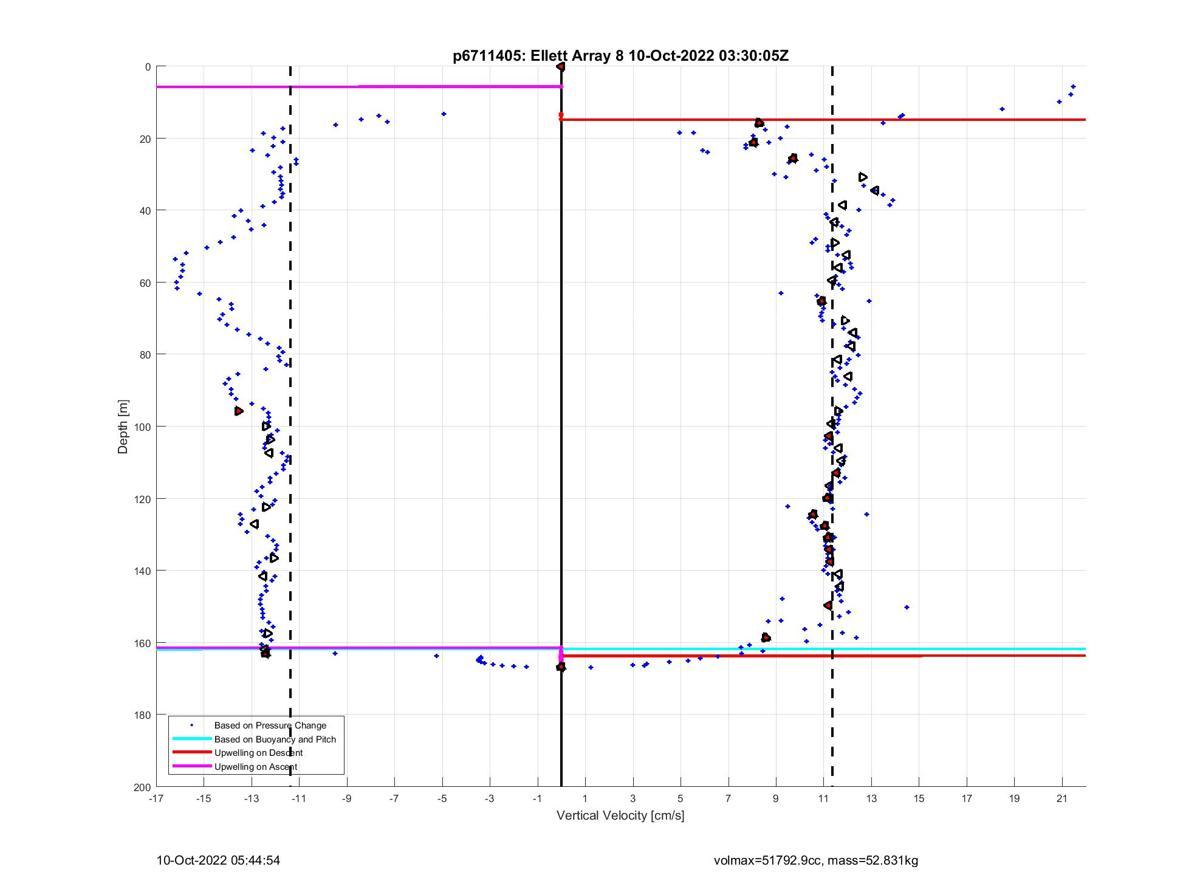Click the cyan line sample in legend
This screenshot has height=885, width=1200.
(x=192, y=739)
